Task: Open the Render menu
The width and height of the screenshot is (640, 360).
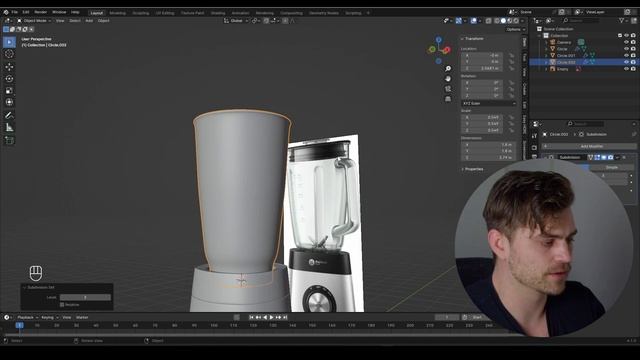Action: click(x=40, y=12)
